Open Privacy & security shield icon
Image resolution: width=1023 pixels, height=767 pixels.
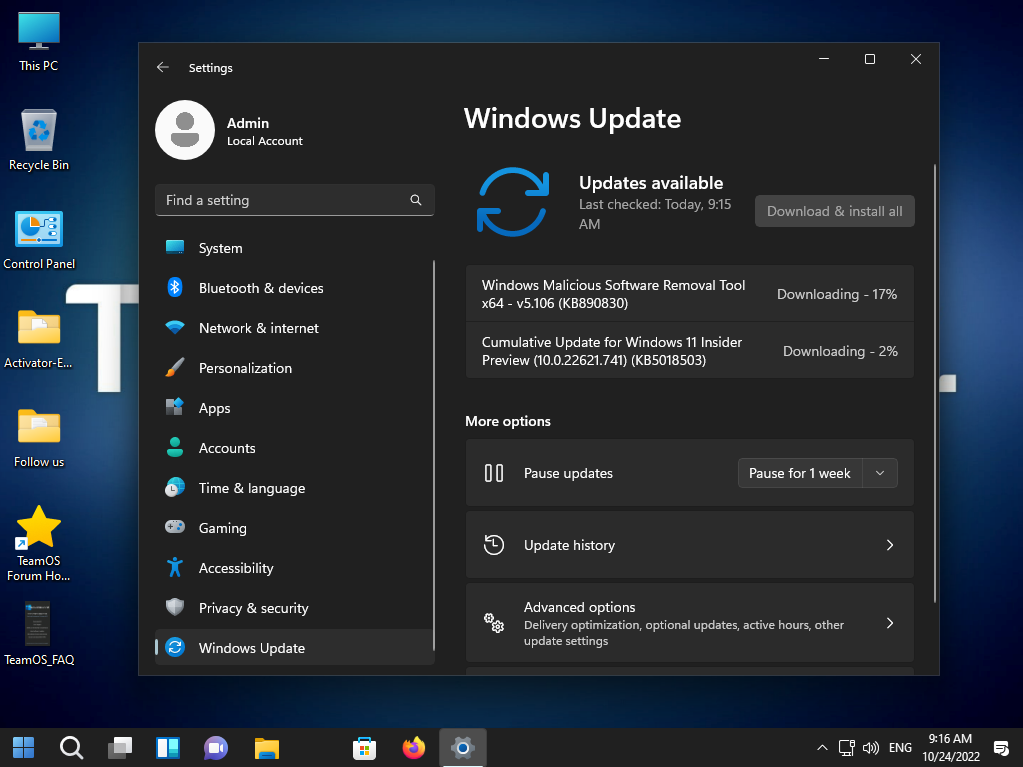click(x=175, y=608)
